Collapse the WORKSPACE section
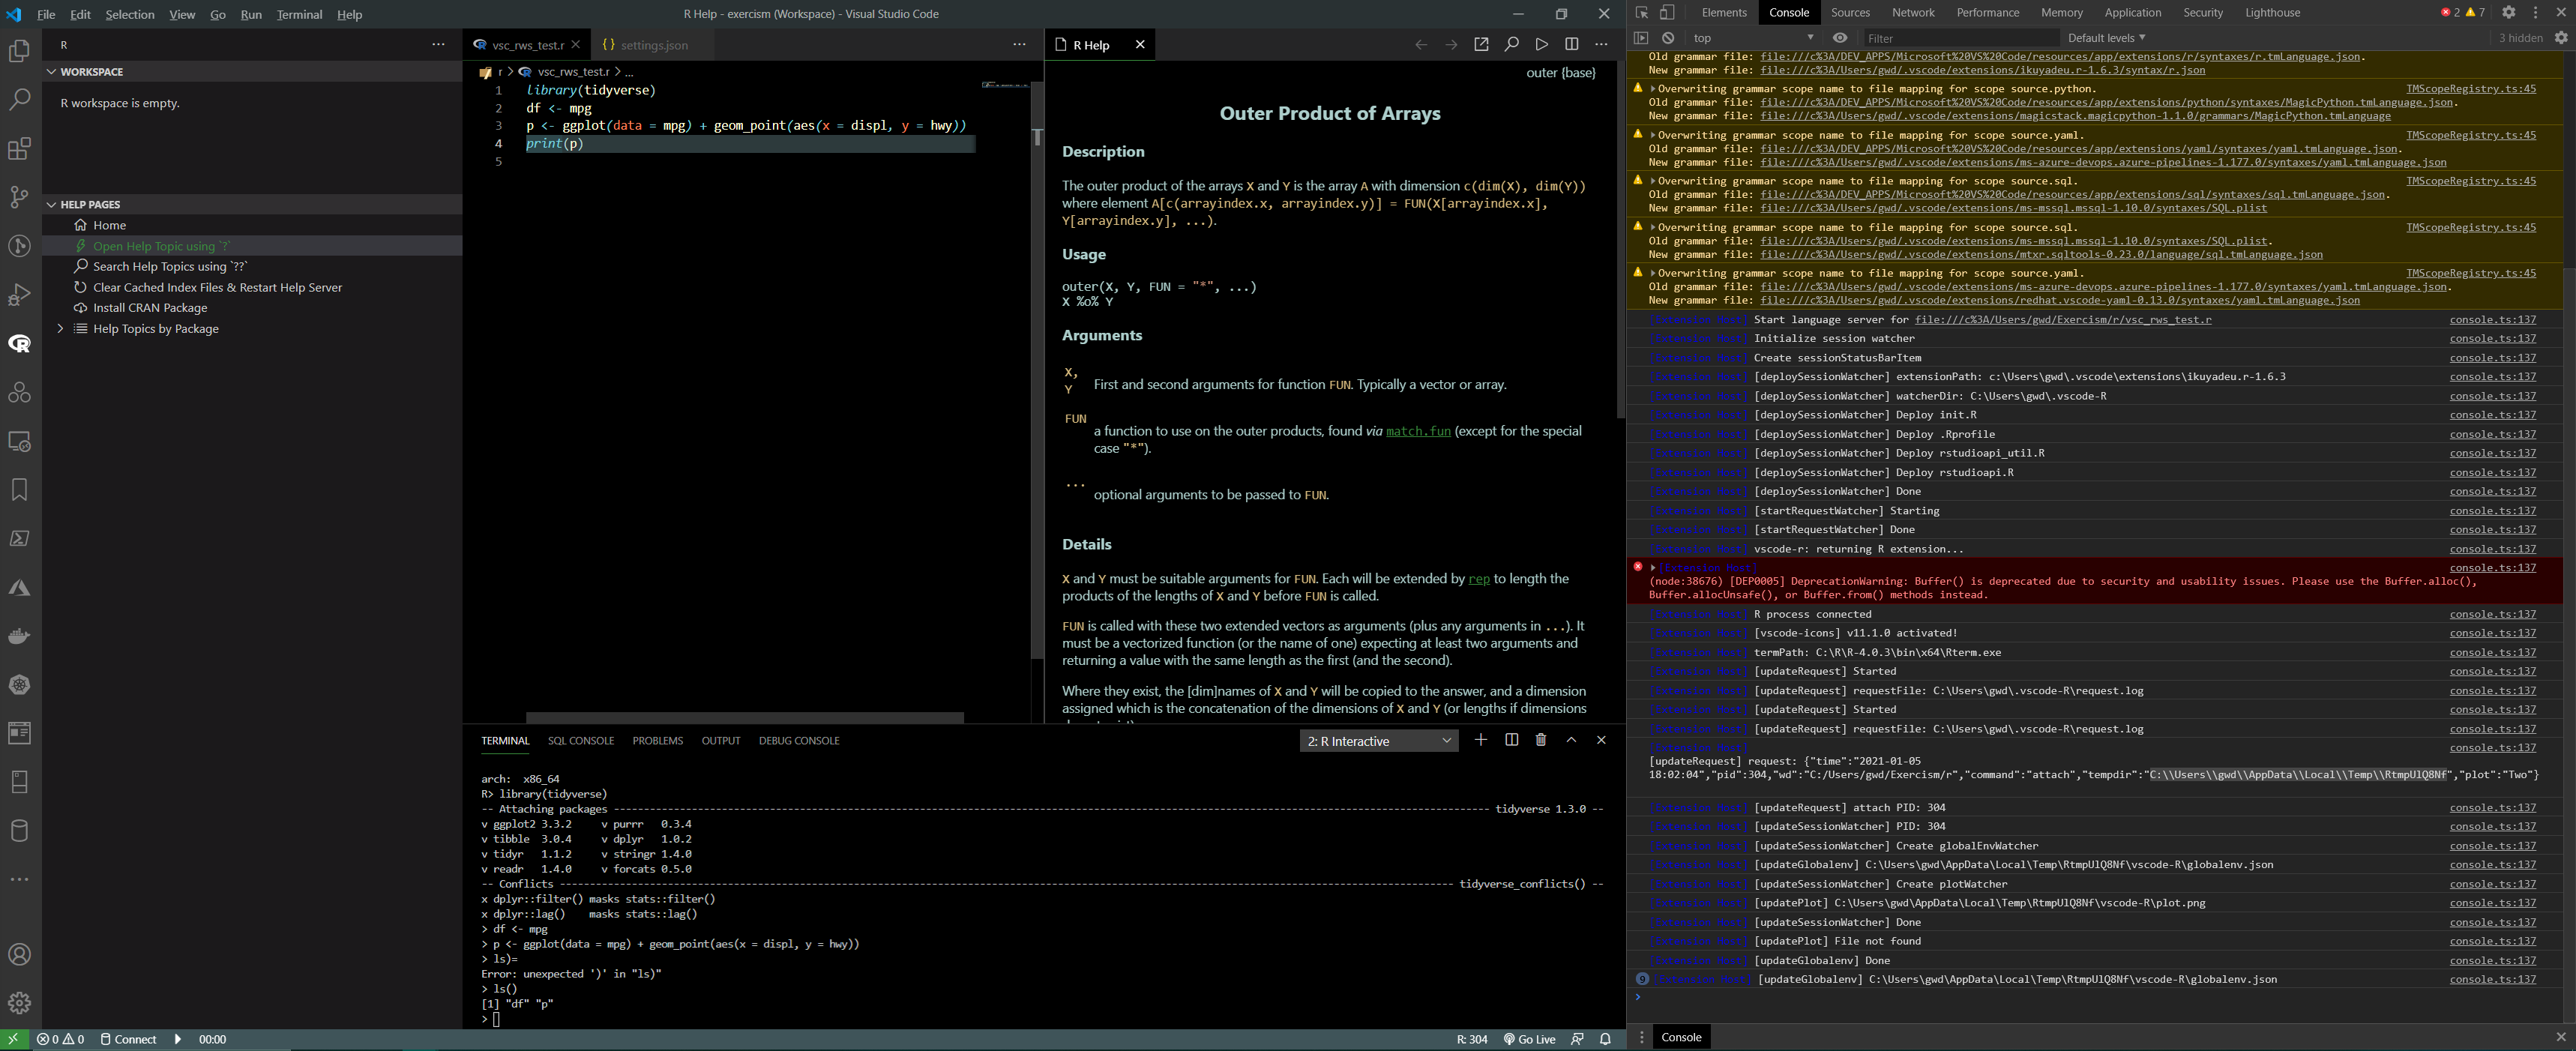The image size is (2576, 1051). tap(252, 72)
